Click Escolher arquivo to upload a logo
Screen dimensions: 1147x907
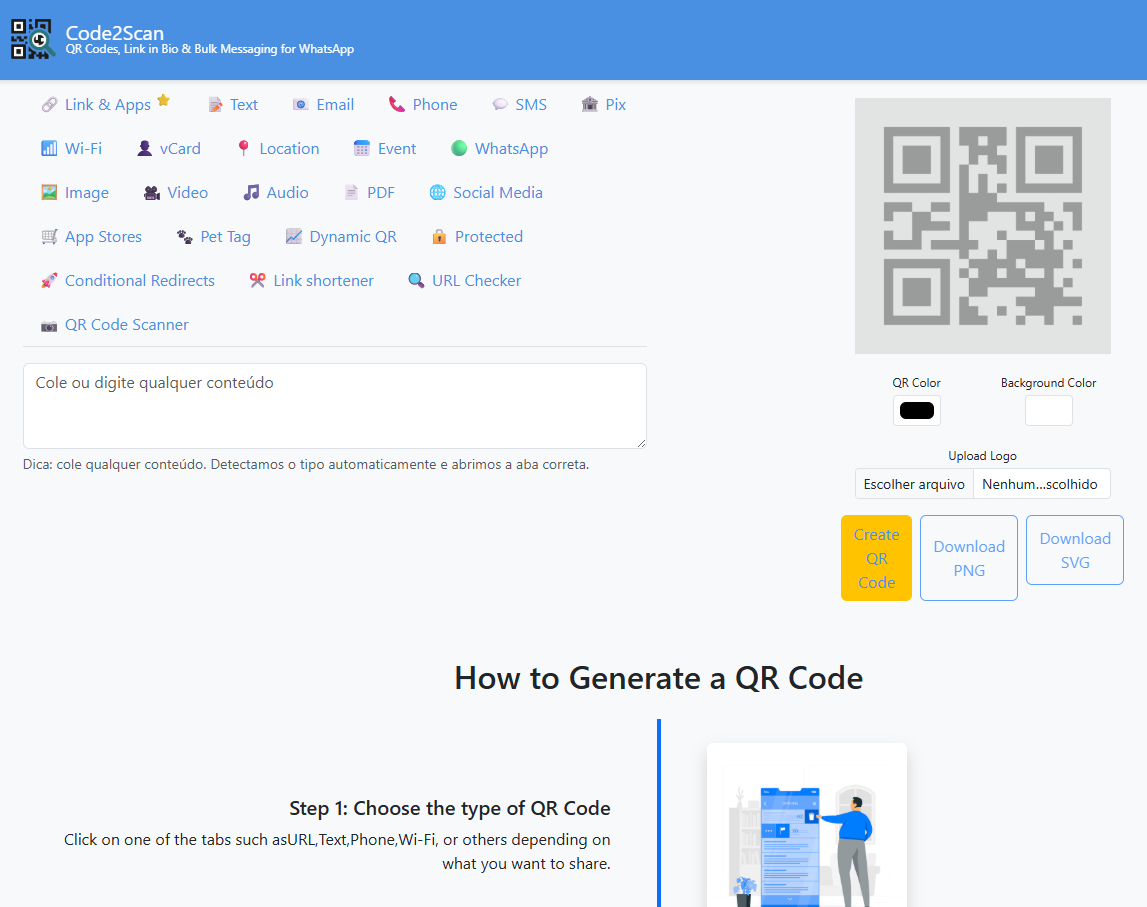click(913, 483)
